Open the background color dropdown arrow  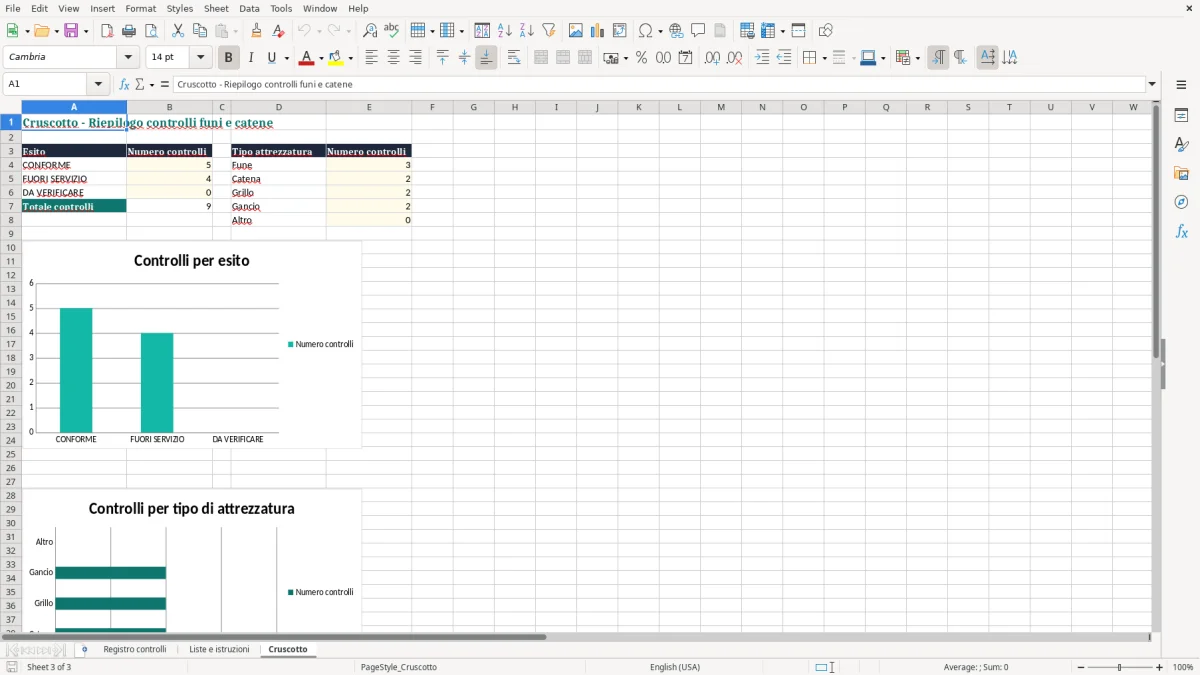(350, 58)
